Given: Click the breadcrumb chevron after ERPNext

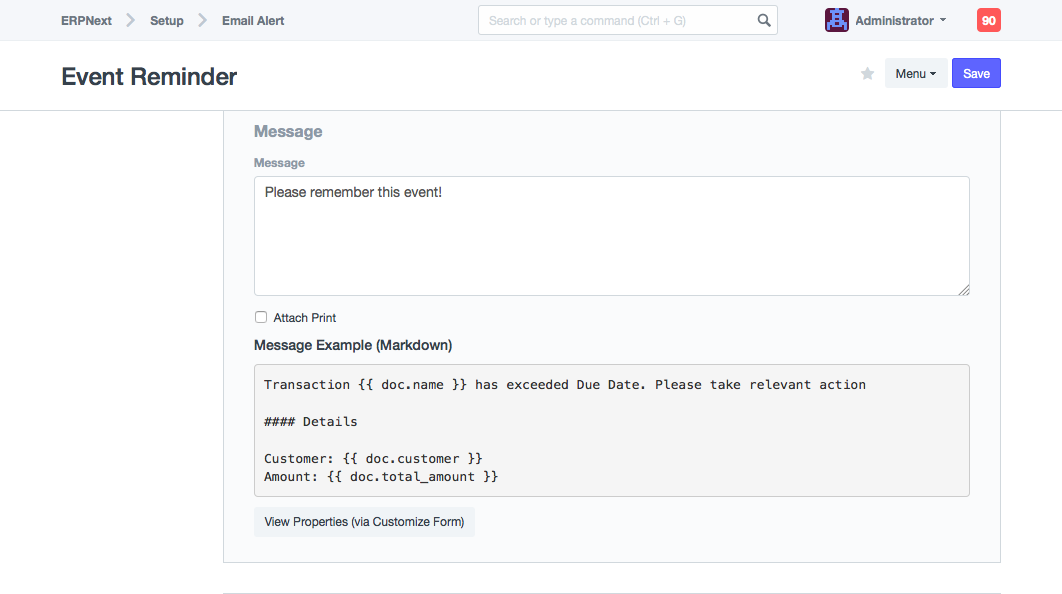Looking at the screenshot, I should [x=130, y=20].
